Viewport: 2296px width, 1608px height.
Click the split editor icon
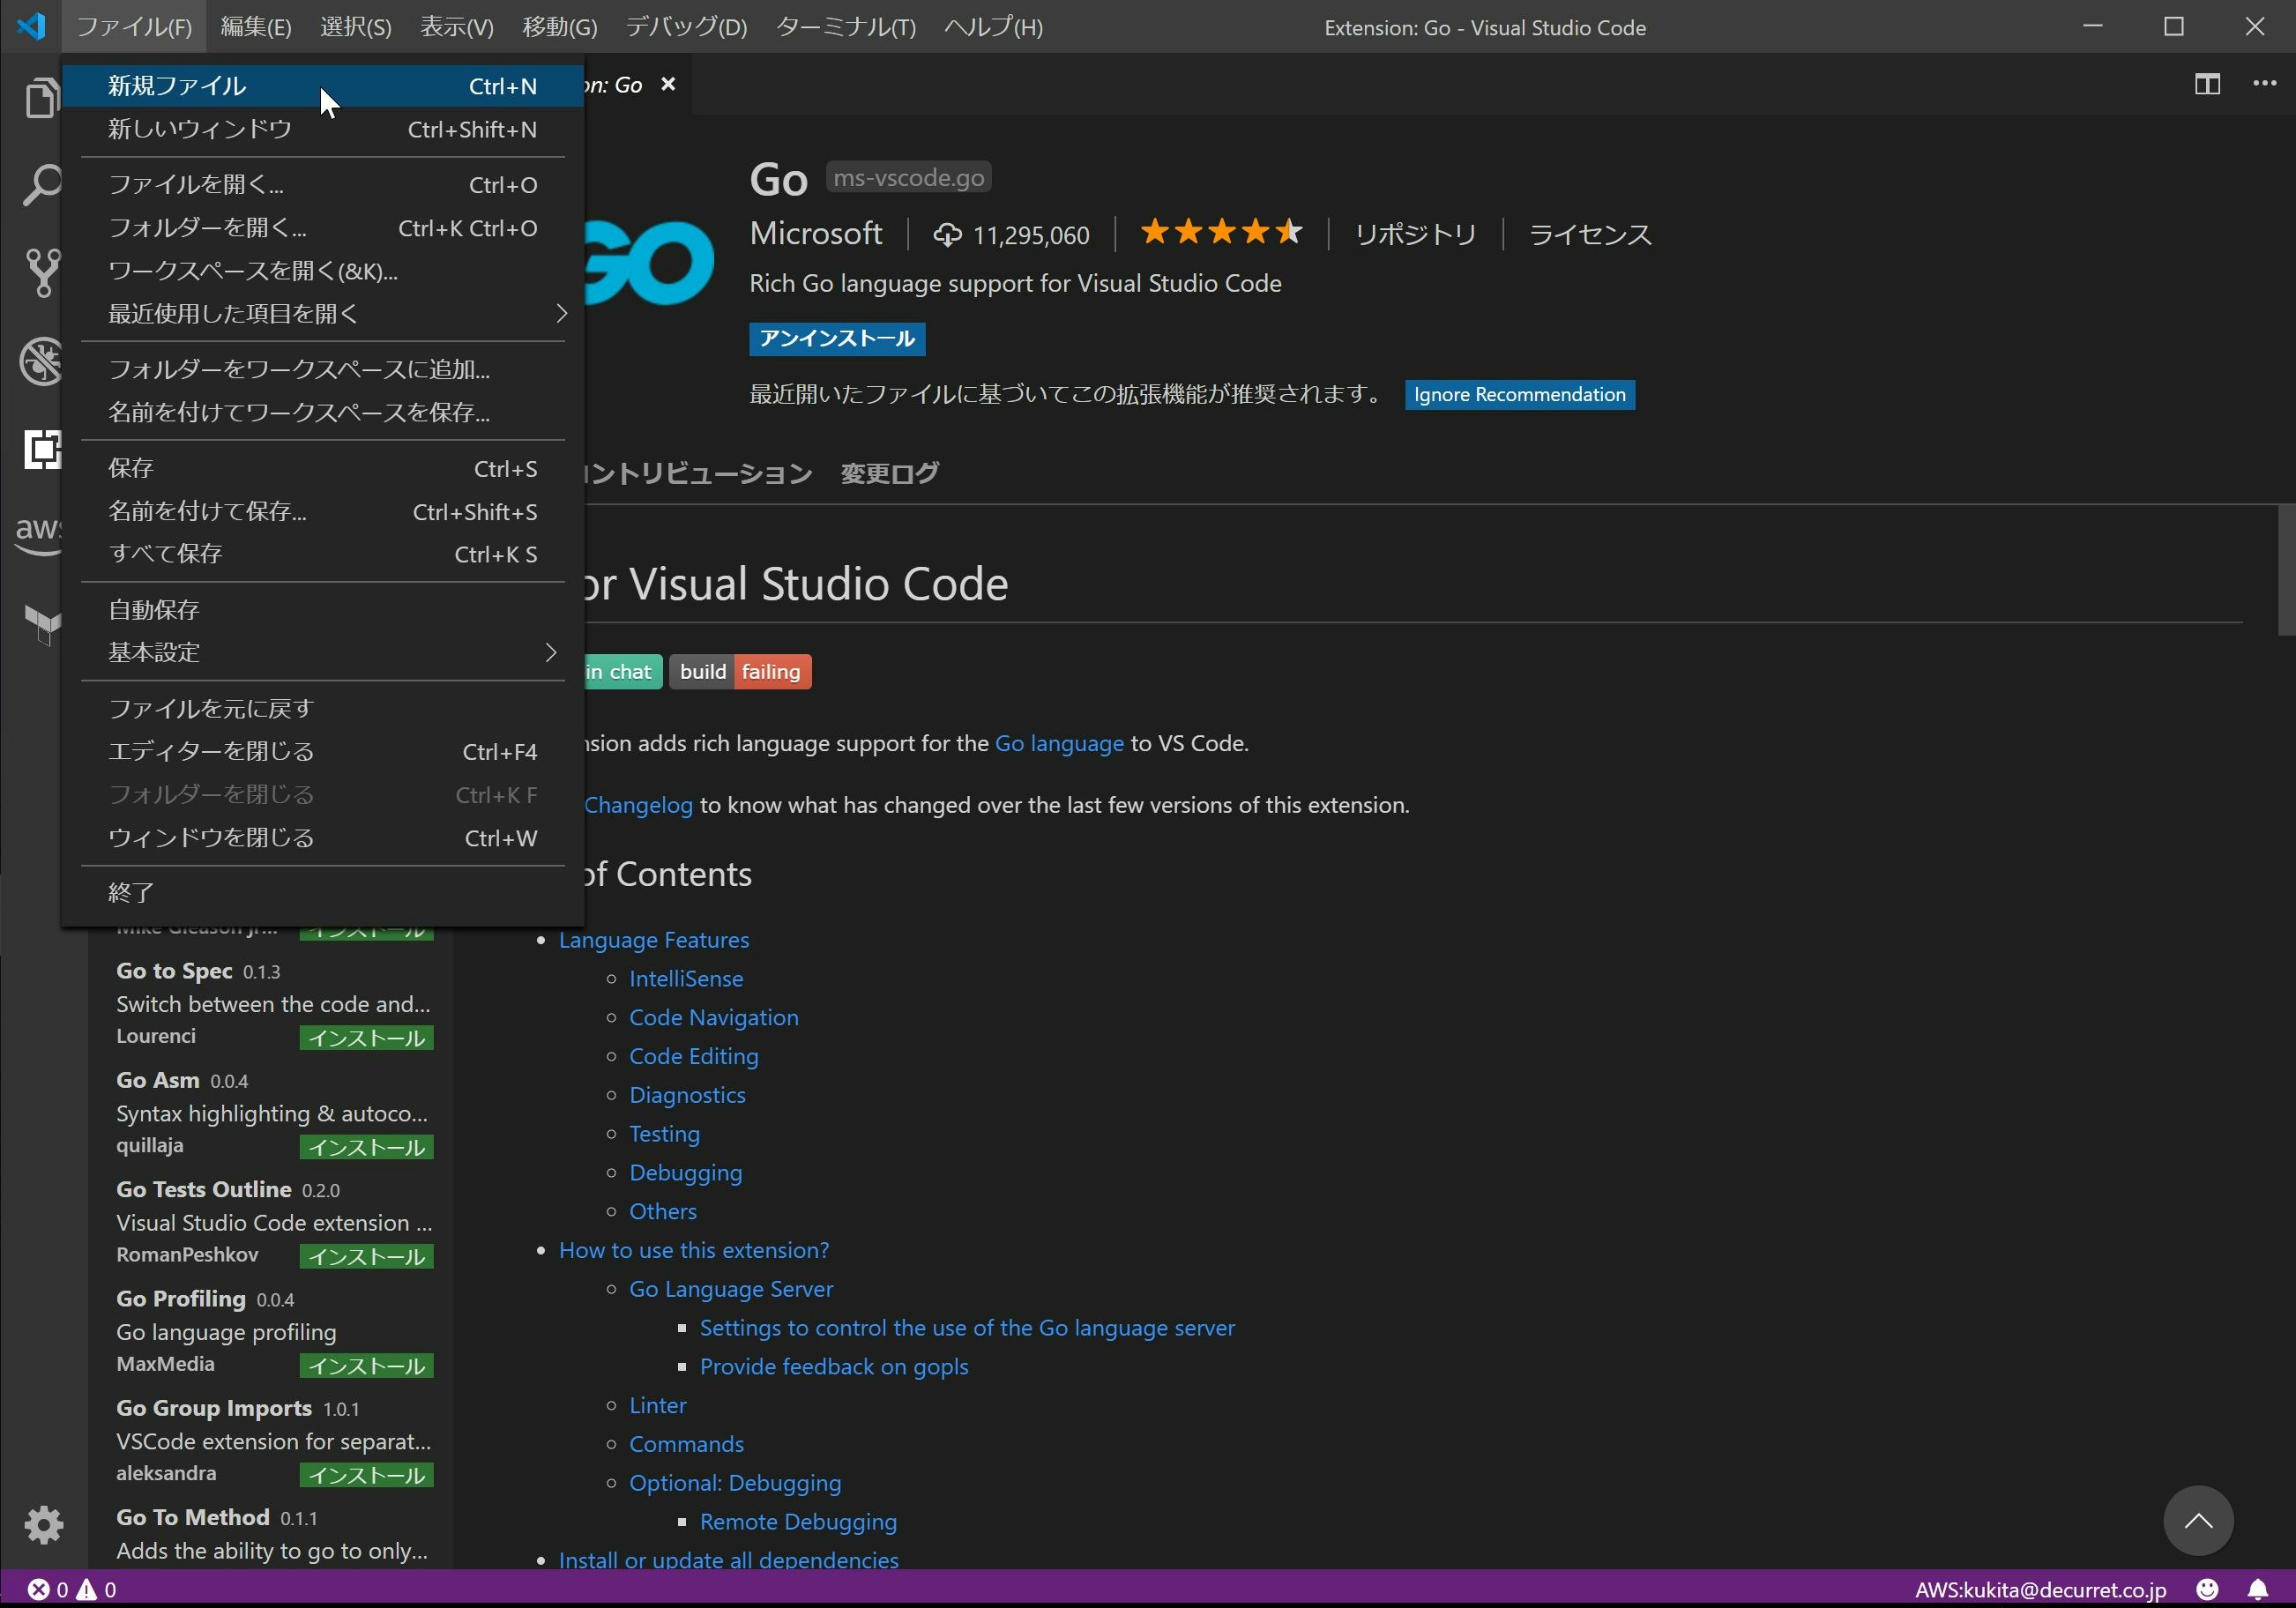2207,84
